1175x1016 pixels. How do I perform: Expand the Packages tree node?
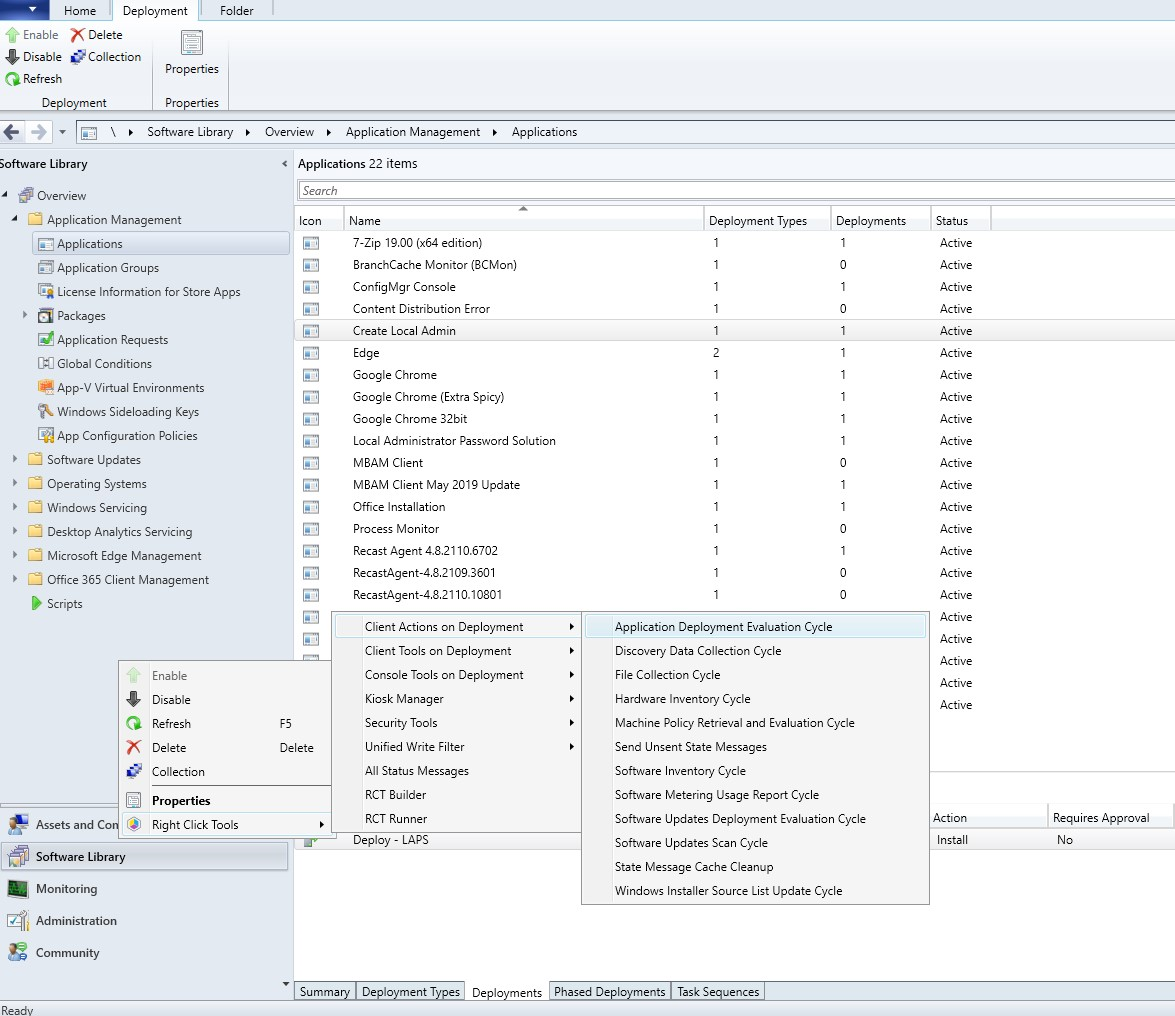25,316
